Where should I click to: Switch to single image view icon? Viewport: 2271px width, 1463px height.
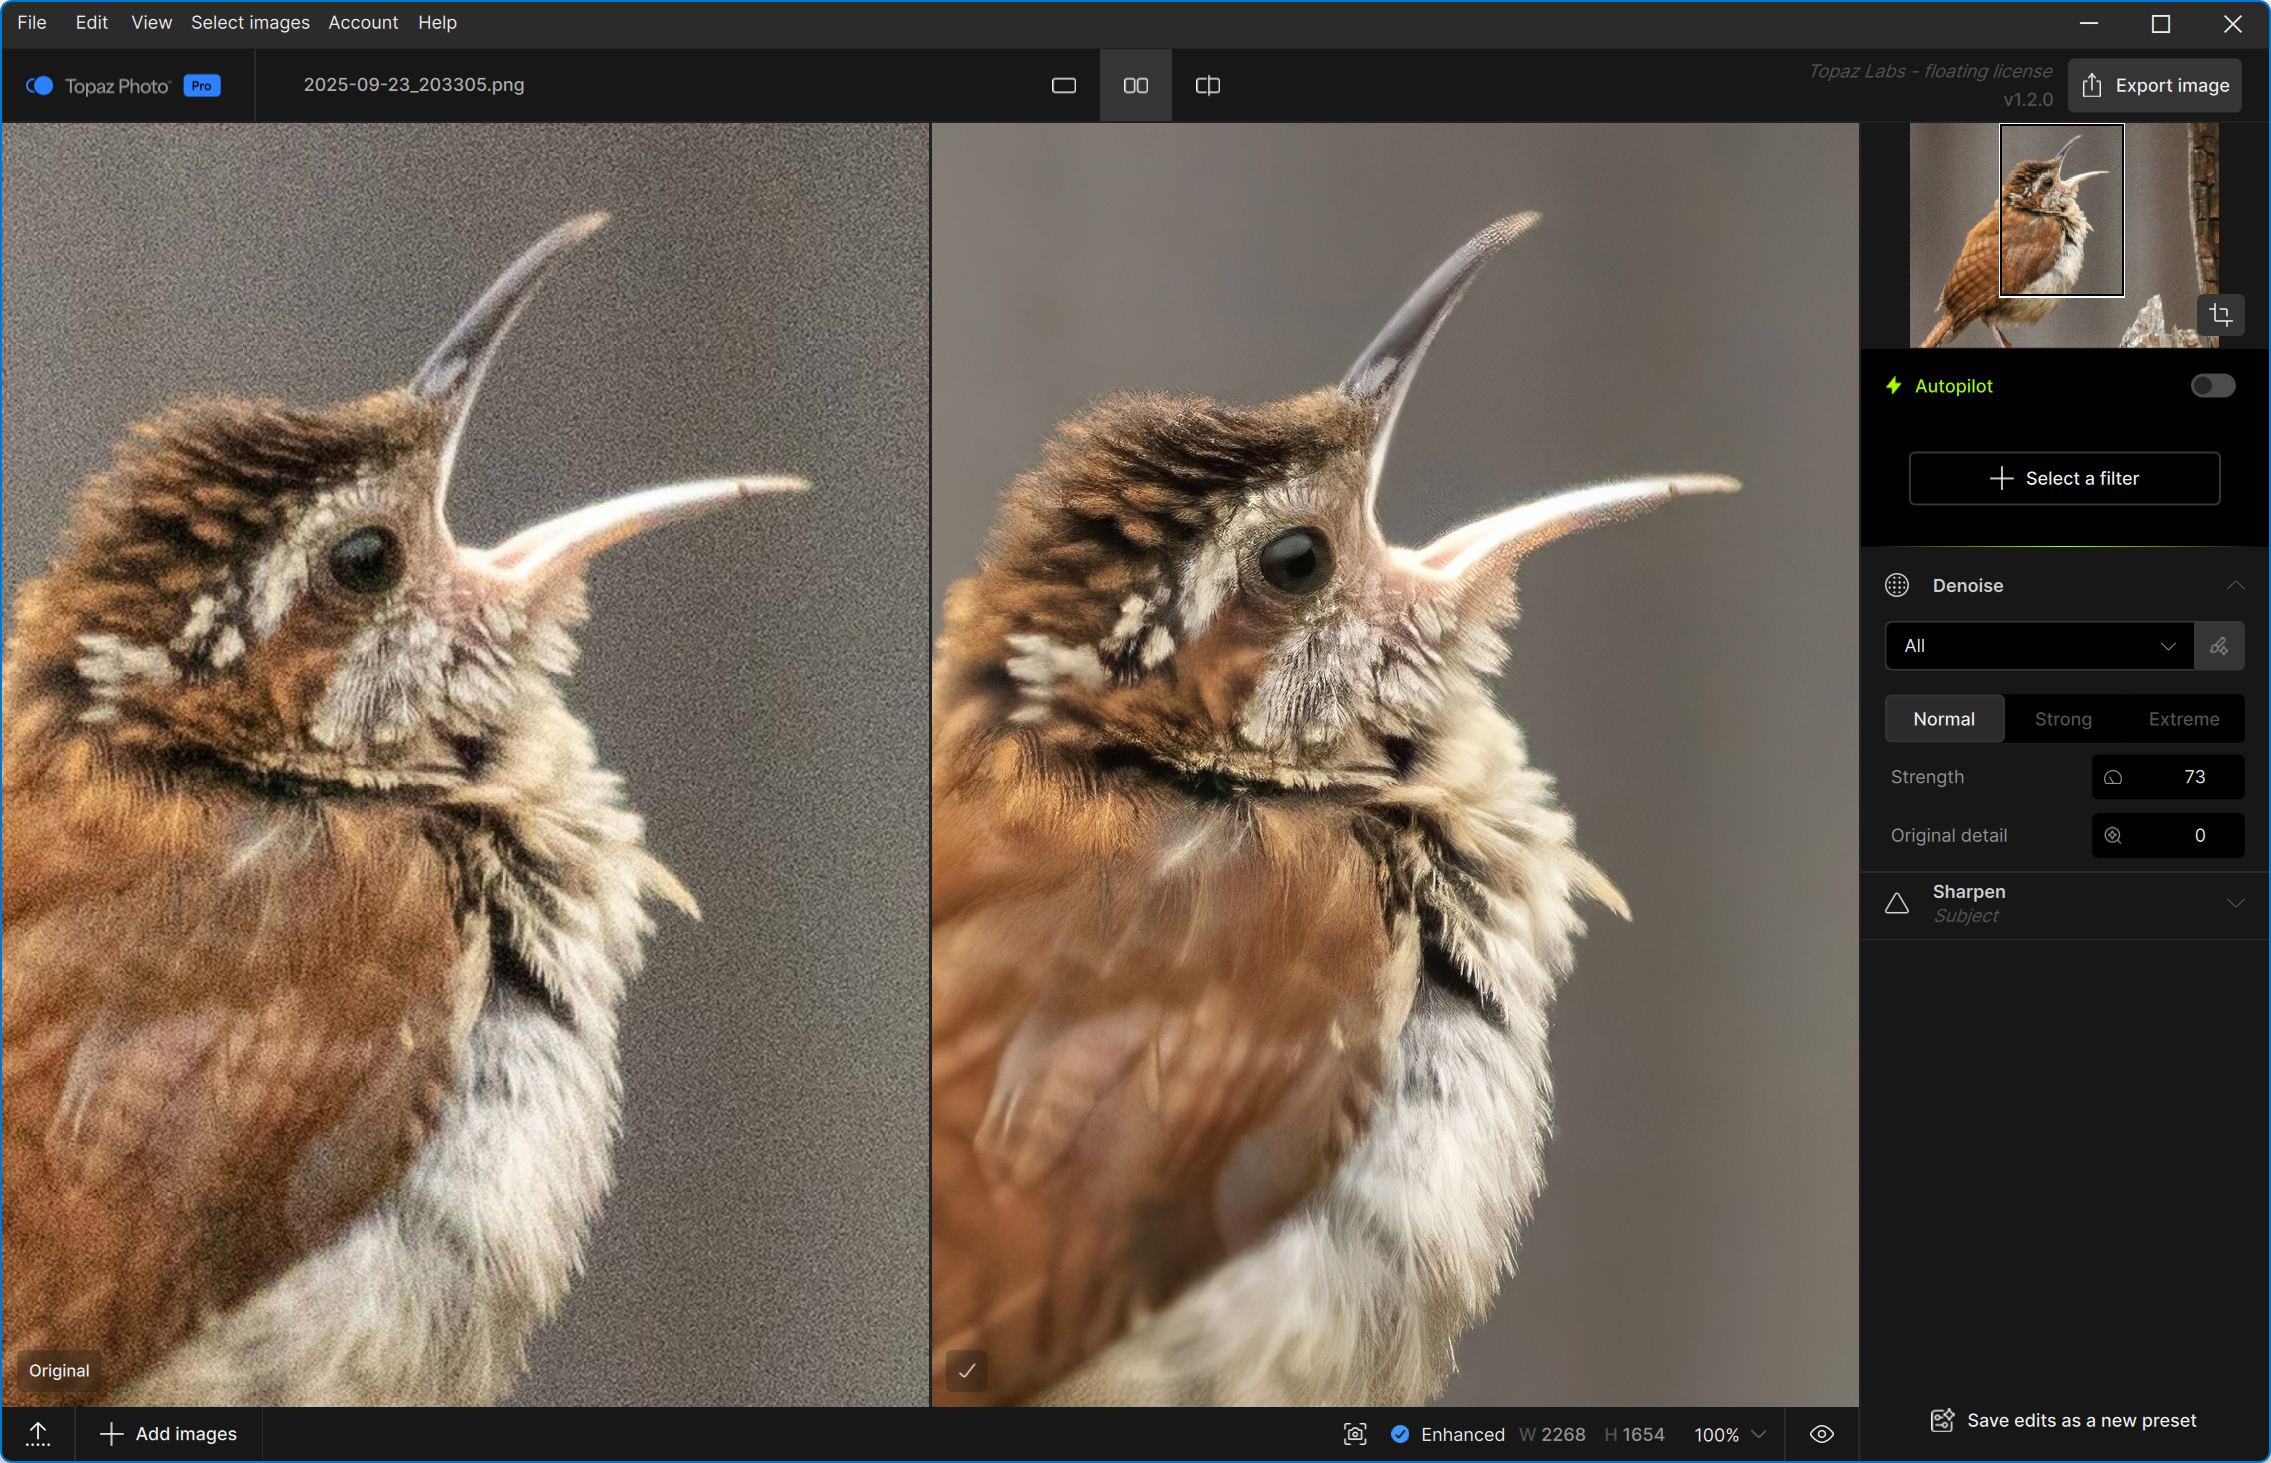coord(1063,86)
